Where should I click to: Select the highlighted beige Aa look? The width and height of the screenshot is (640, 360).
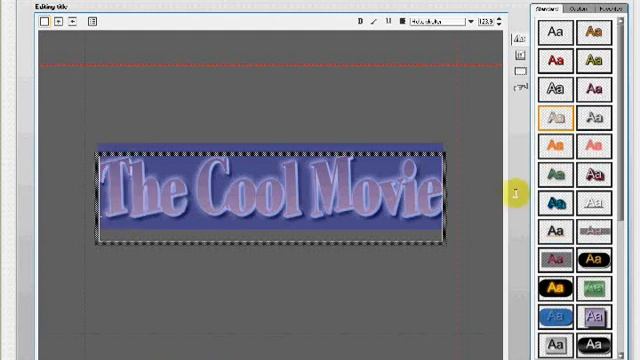(x=556, y=118)
